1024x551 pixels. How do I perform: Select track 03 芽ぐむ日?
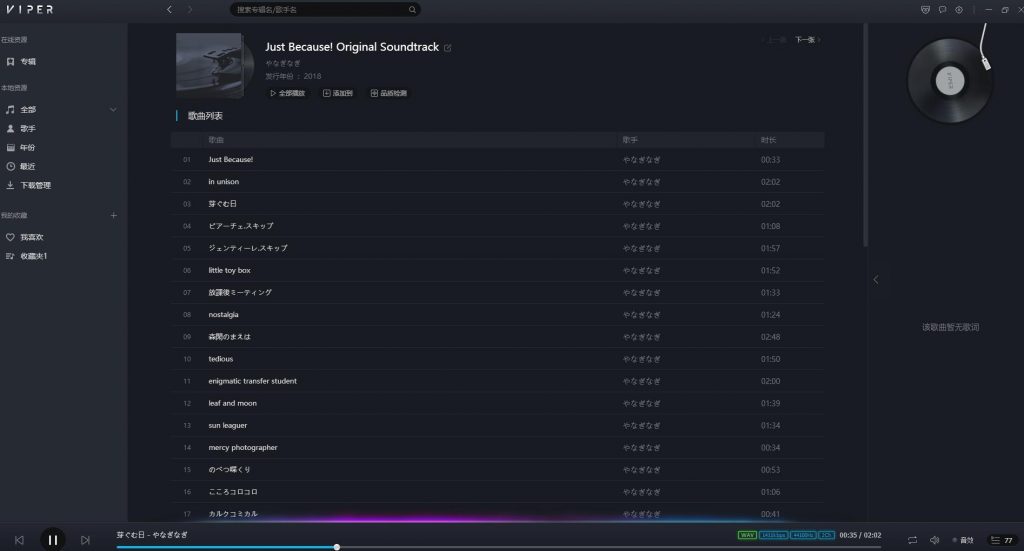[498, 204]
